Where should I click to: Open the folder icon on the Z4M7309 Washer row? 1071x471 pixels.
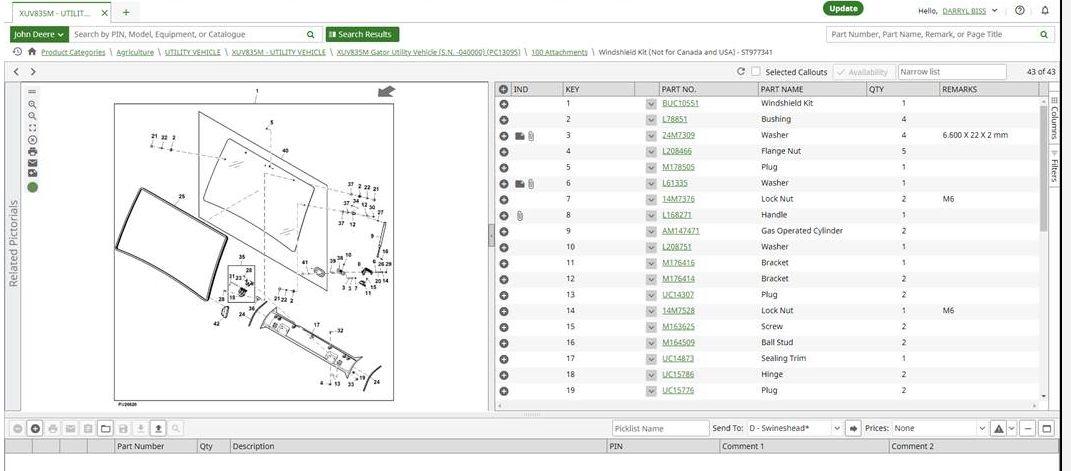pyautogui.click(x=520, y=136)
